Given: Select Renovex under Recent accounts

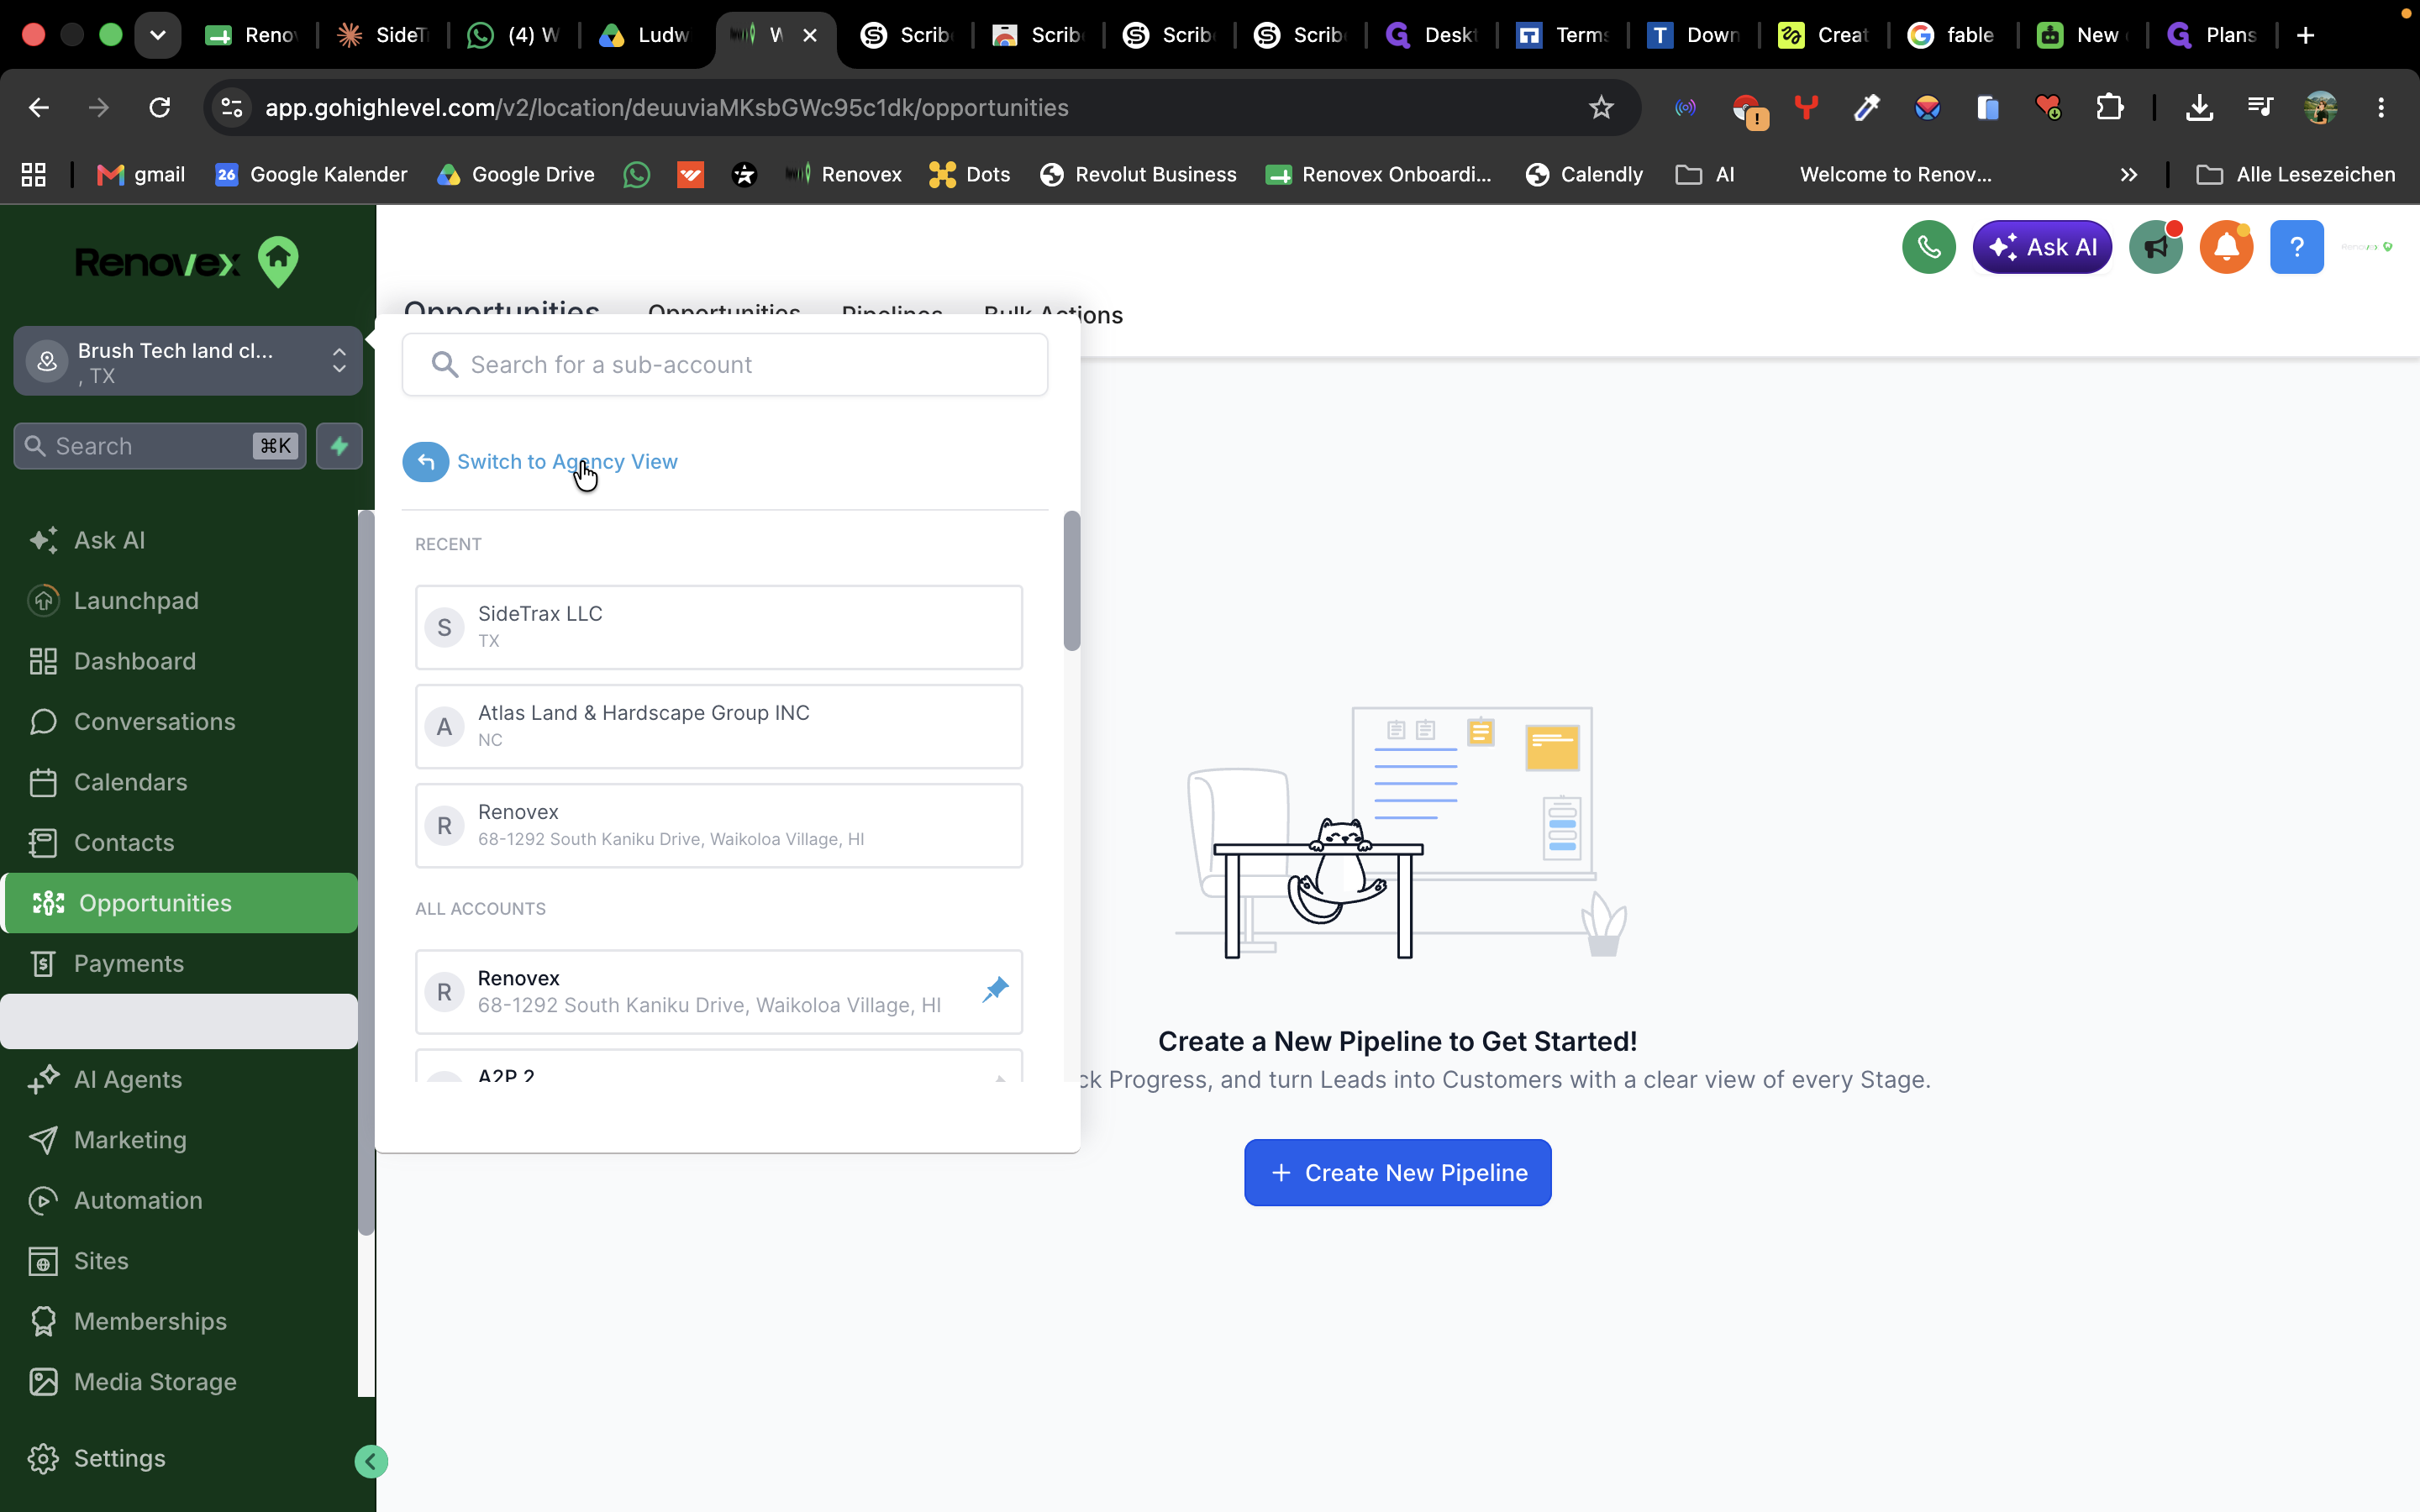Looking at the screenshot, I should (x=719, y=825).
